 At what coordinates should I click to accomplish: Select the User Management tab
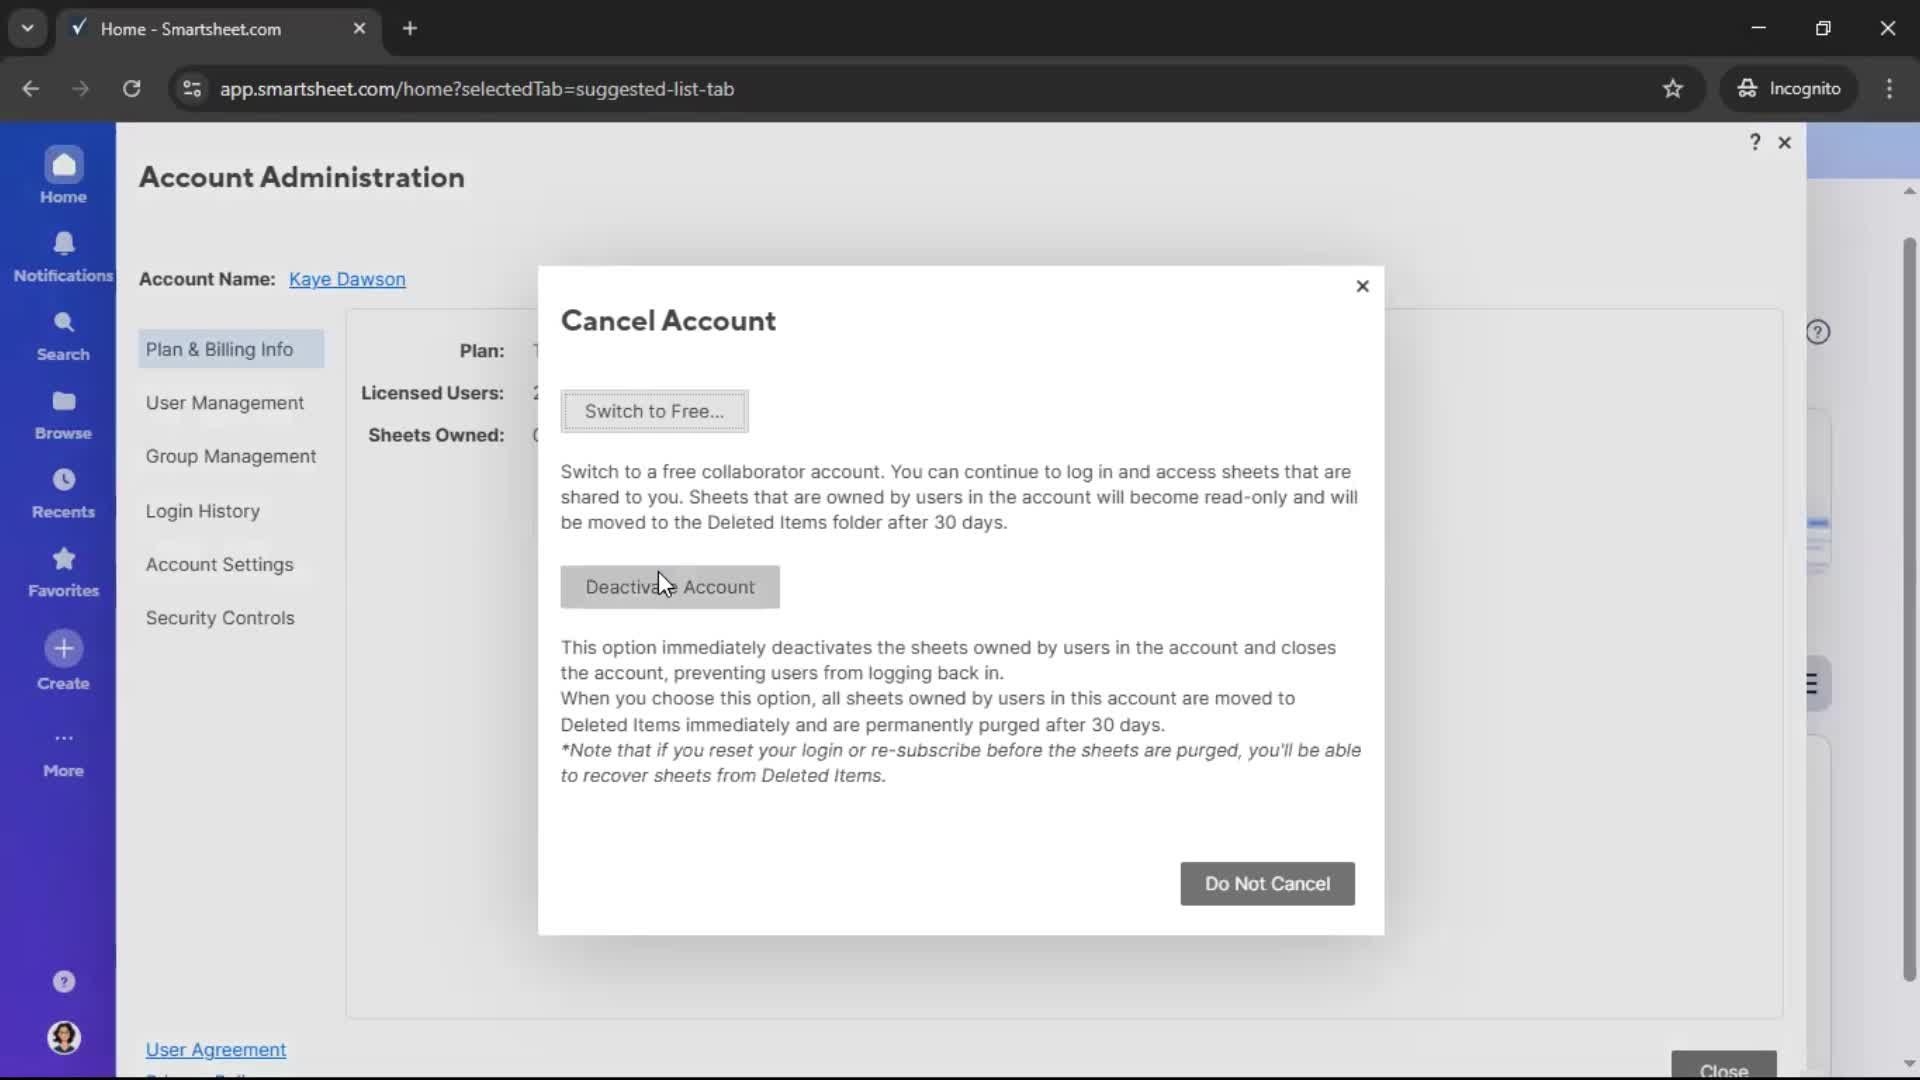pyautogui.click(x=224, y=403)
